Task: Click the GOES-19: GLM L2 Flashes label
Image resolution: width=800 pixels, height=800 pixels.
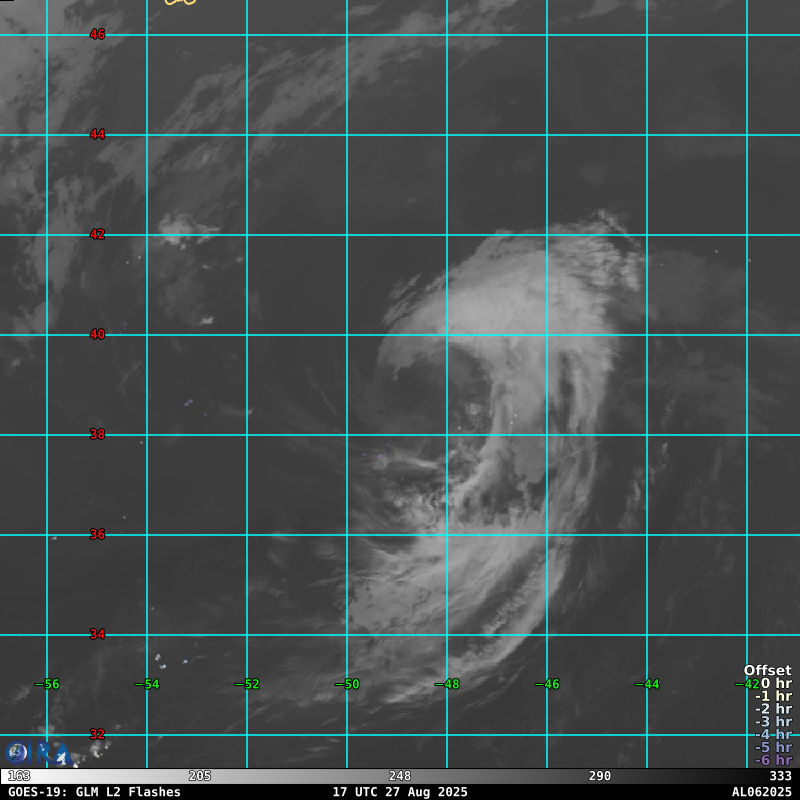Action: pos(94,792)
